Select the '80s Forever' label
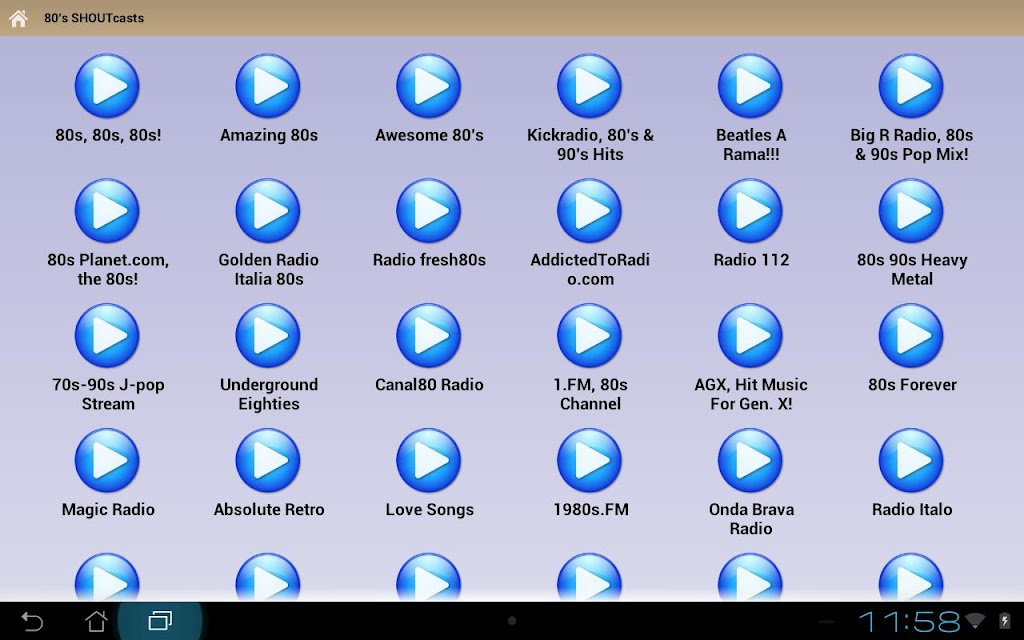 coord(912,385)
